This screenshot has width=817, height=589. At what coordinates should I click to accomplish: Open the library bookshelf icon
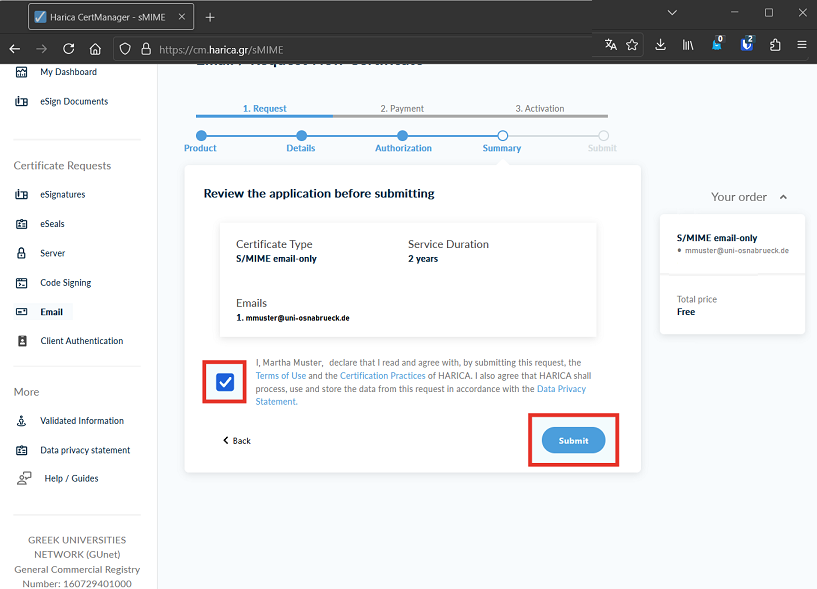pyautogui.click(x=688, y=45)
